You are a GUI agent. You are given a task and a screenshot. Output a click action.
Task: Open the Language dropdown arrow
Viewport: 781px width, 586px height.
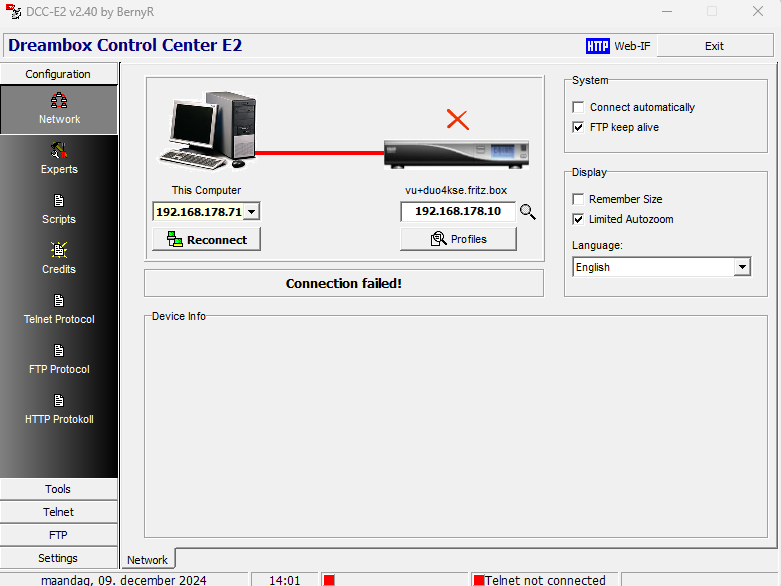742,267
